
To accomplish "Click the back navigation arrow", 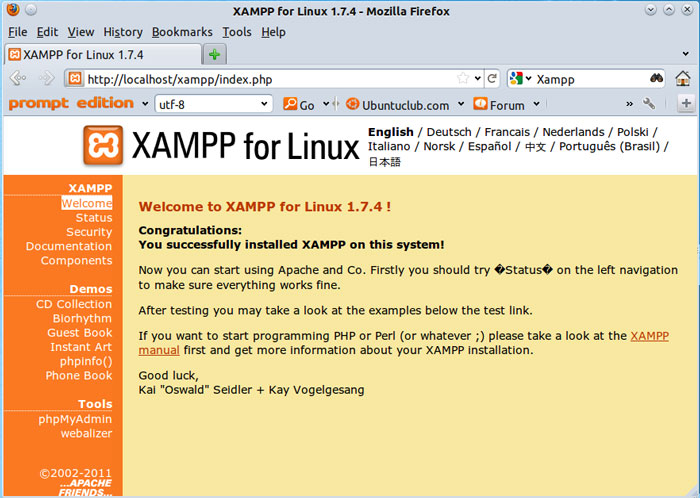I will 18,78.
